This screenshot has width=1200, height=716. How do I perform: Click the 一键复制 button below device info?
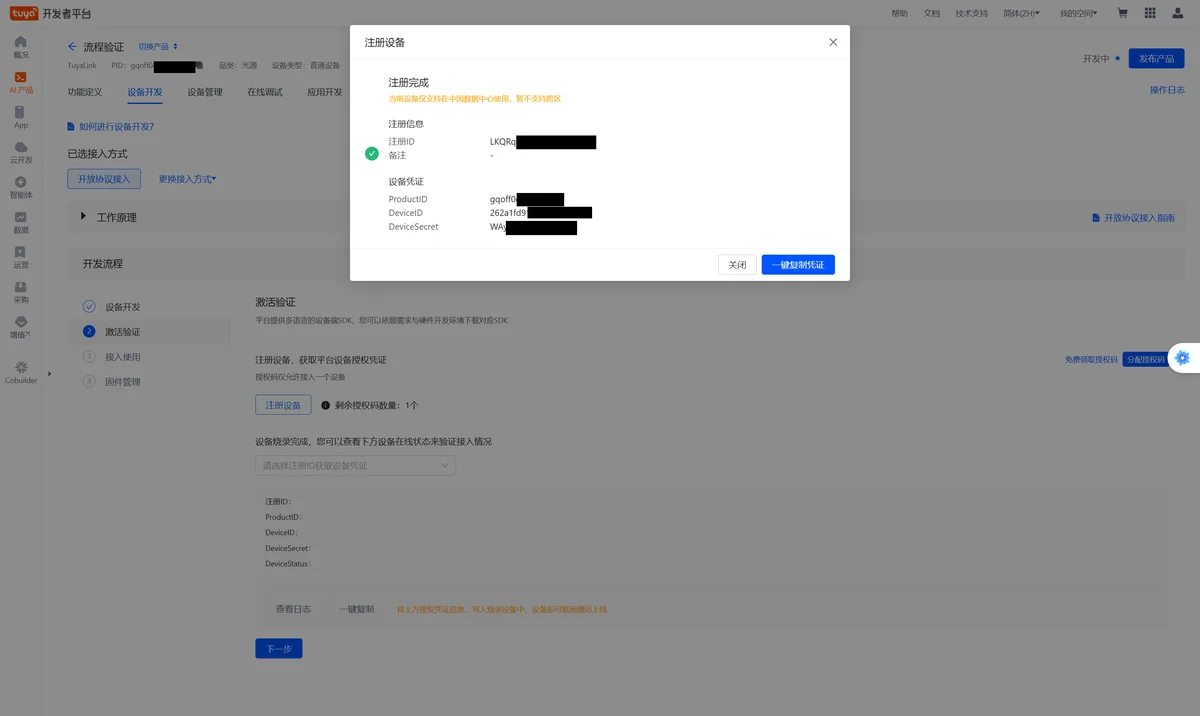click(356, 609)
